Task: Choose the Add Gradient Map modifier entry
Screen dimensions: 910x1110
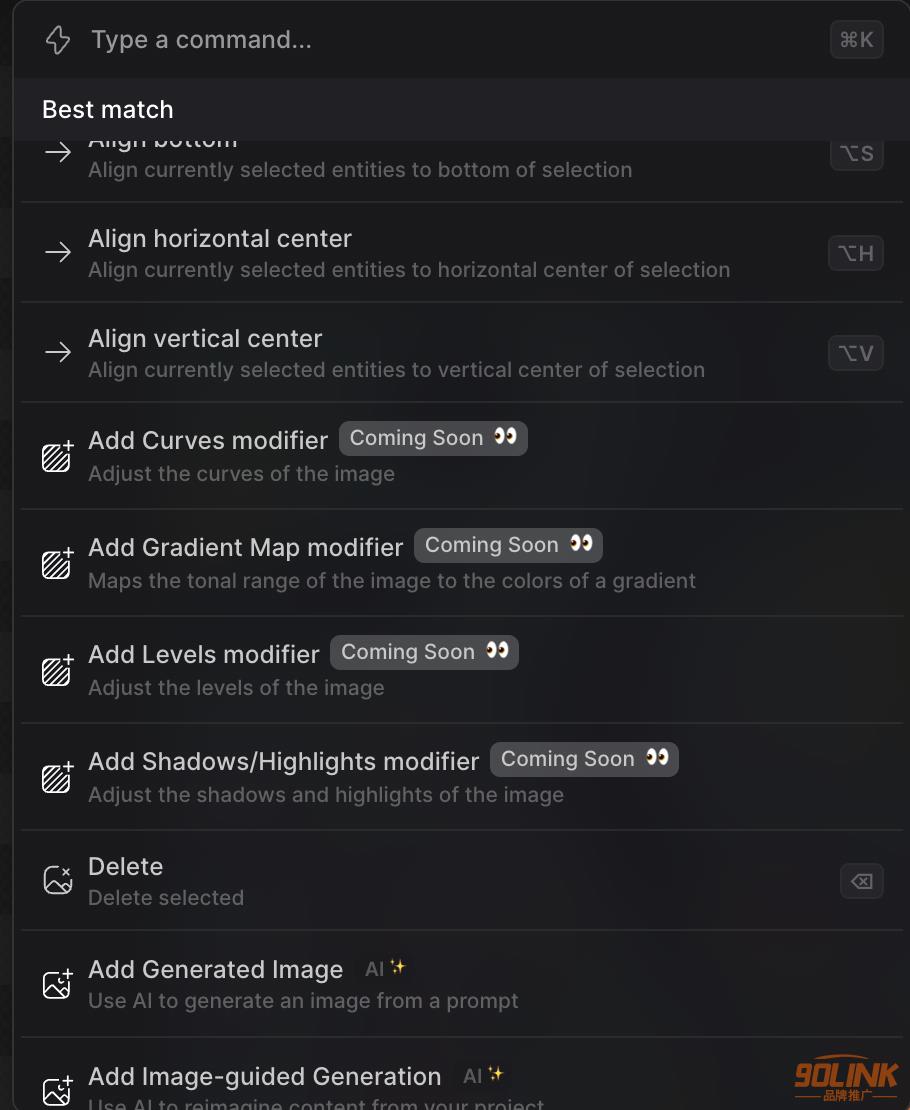Action: (x=461, y=563)
